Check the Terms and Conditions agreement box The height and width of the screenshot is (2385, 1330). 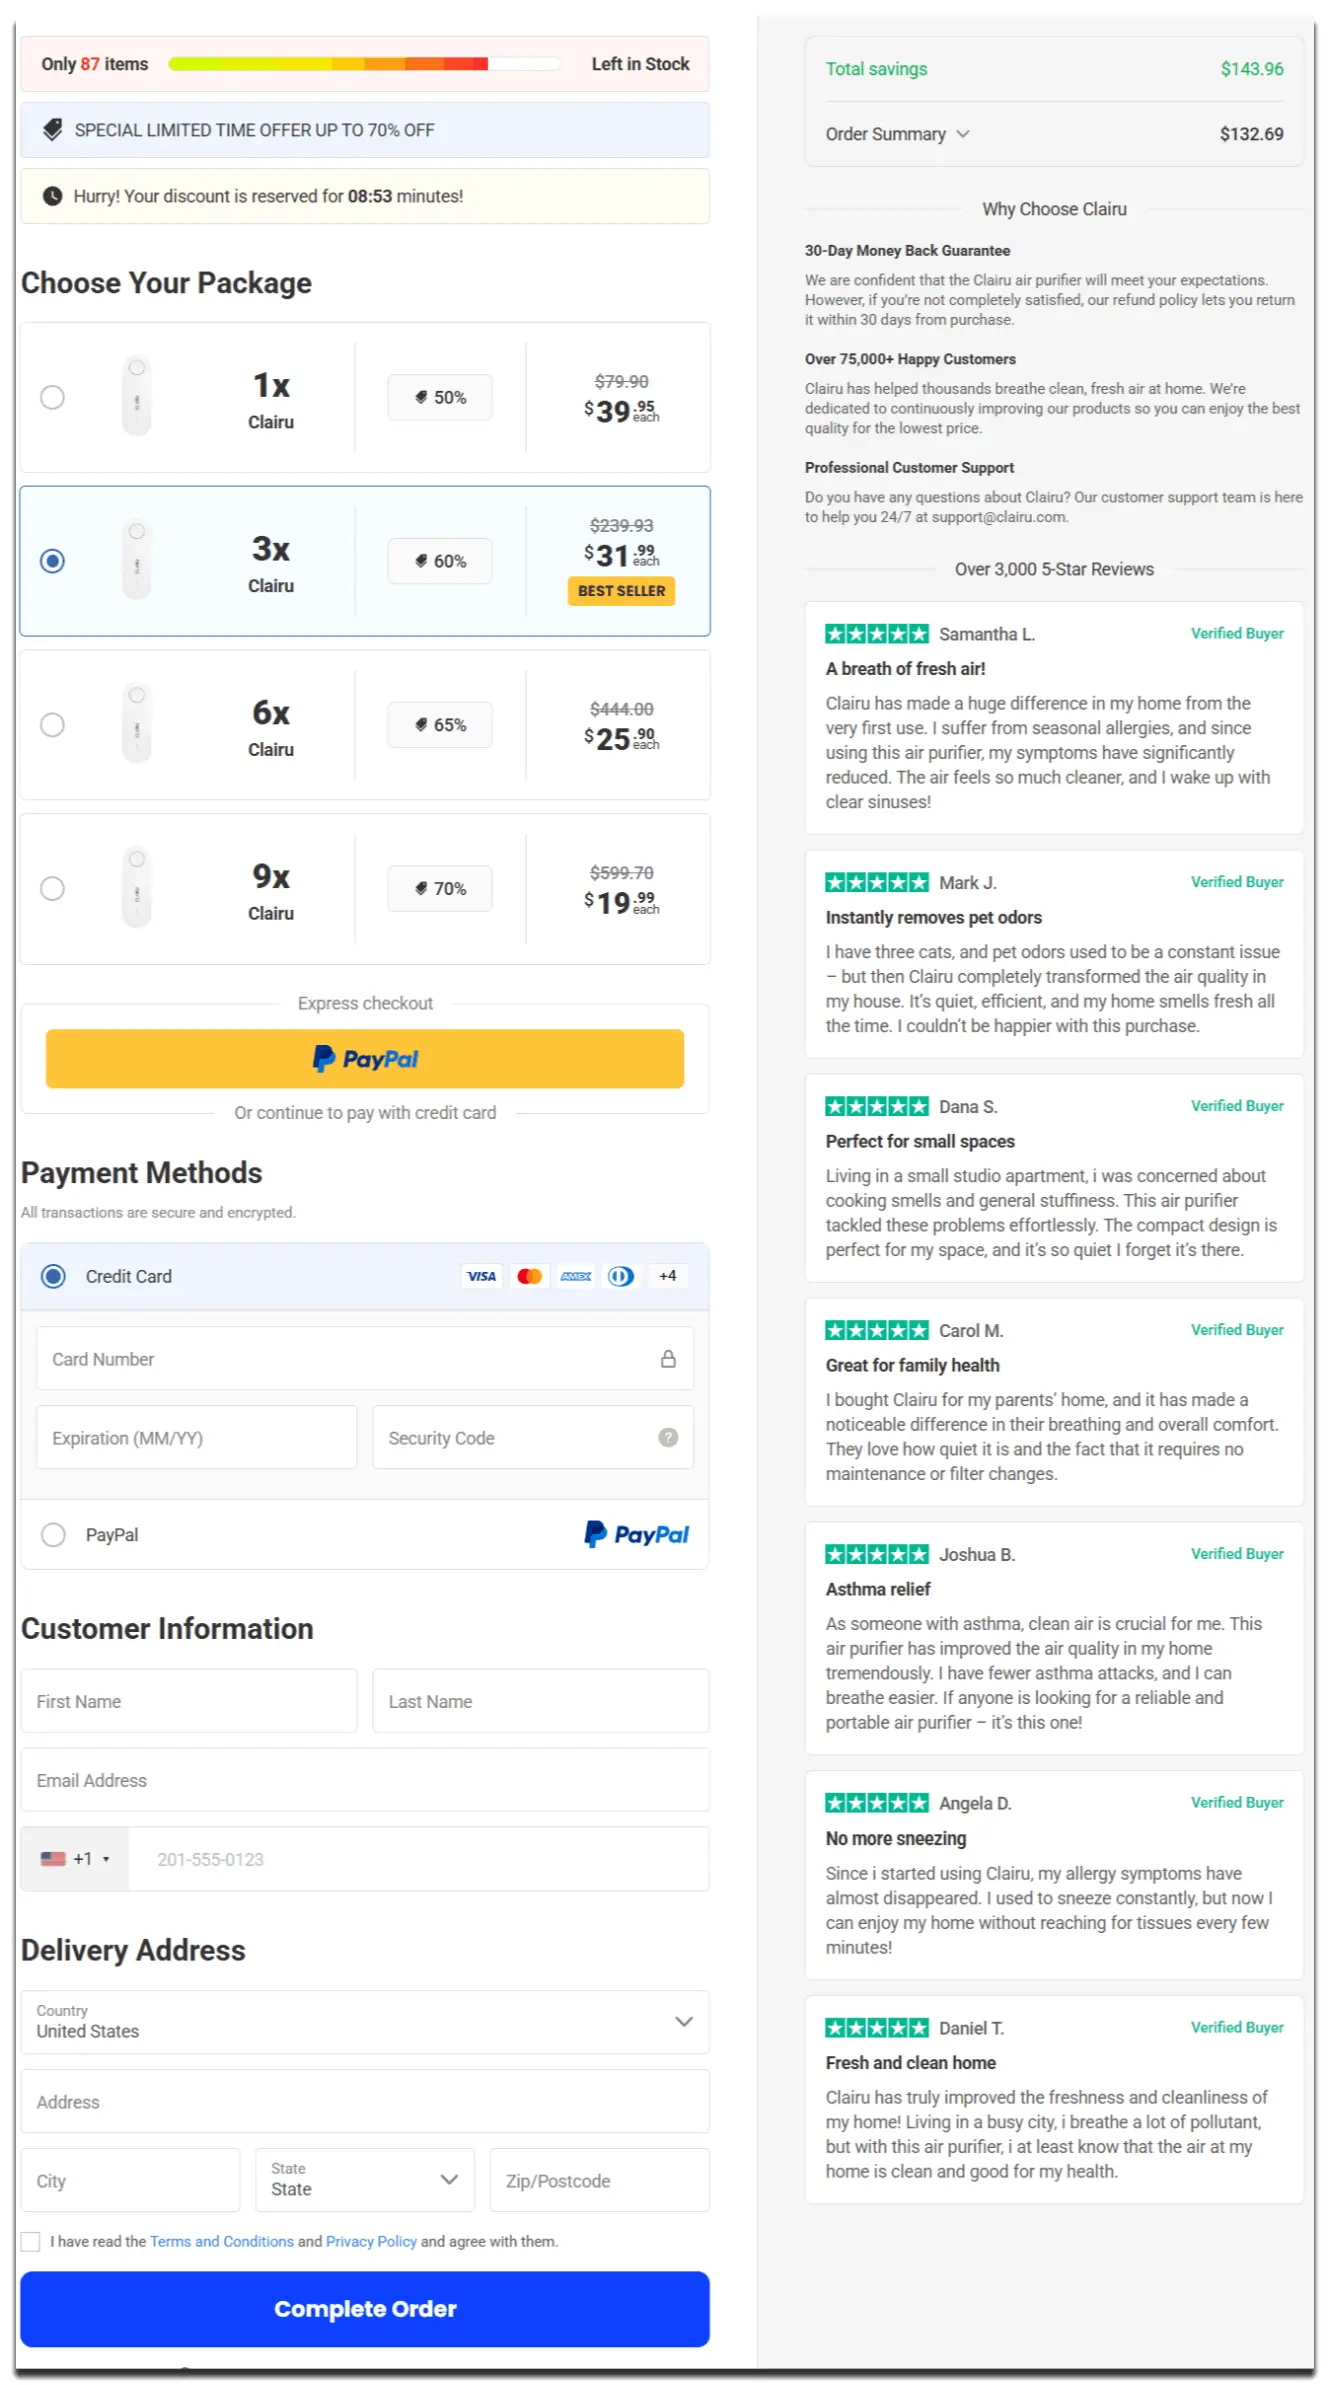(x=31, y=2241)
